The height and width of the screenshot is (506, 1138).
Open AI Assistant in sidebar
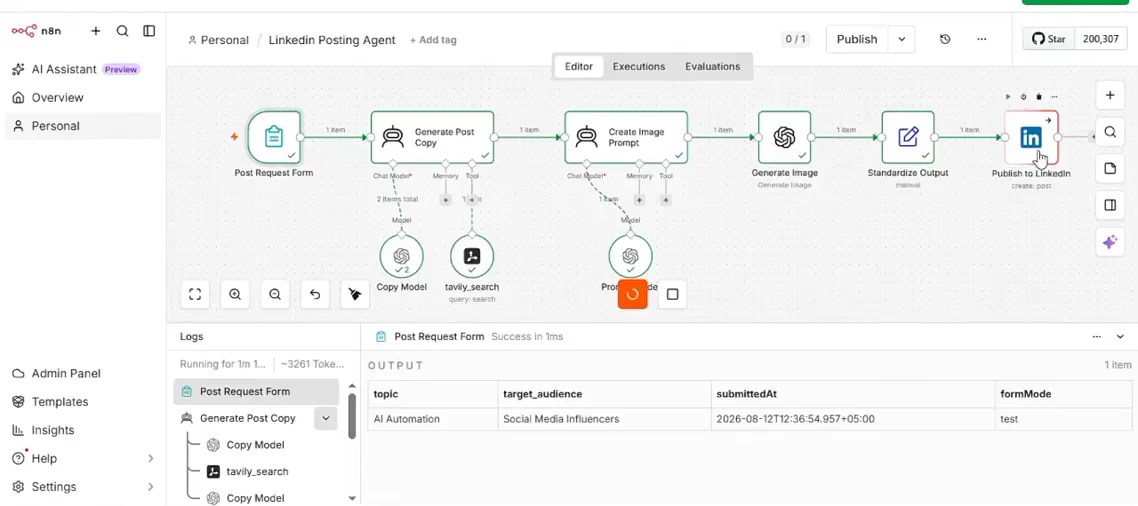83,69
